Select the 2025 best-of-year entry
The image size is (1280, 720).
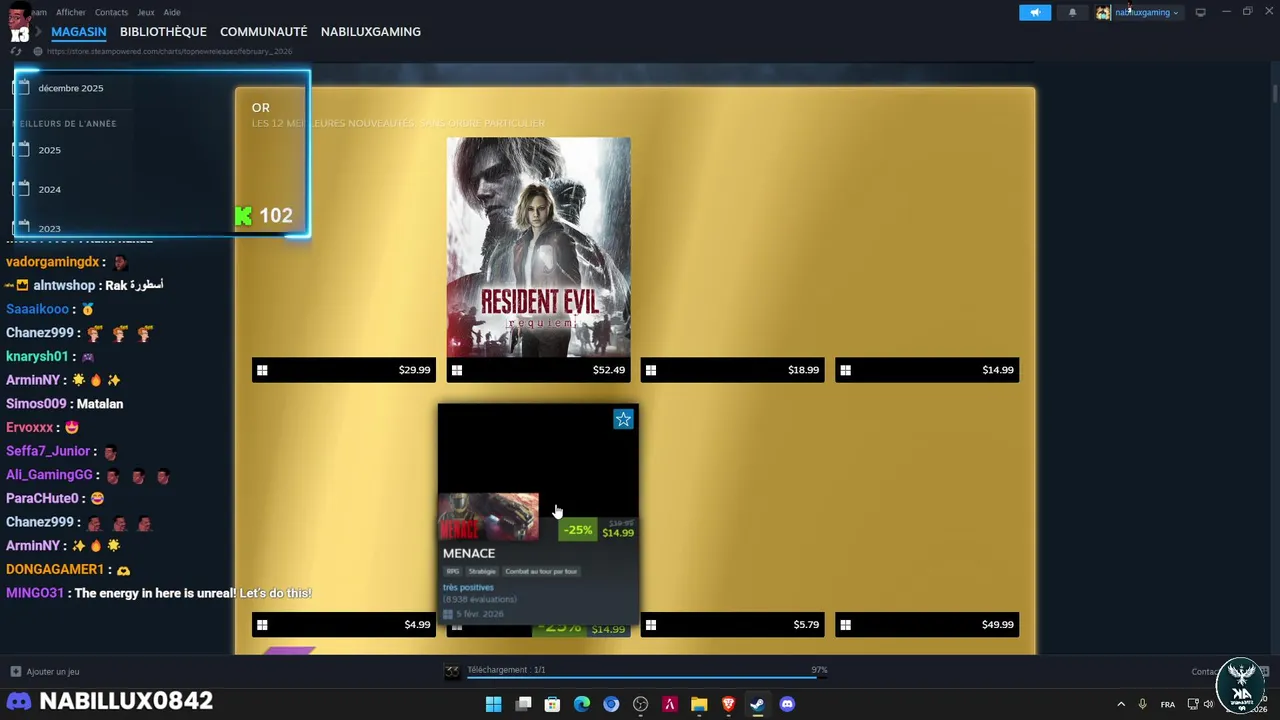coord(49,150)
